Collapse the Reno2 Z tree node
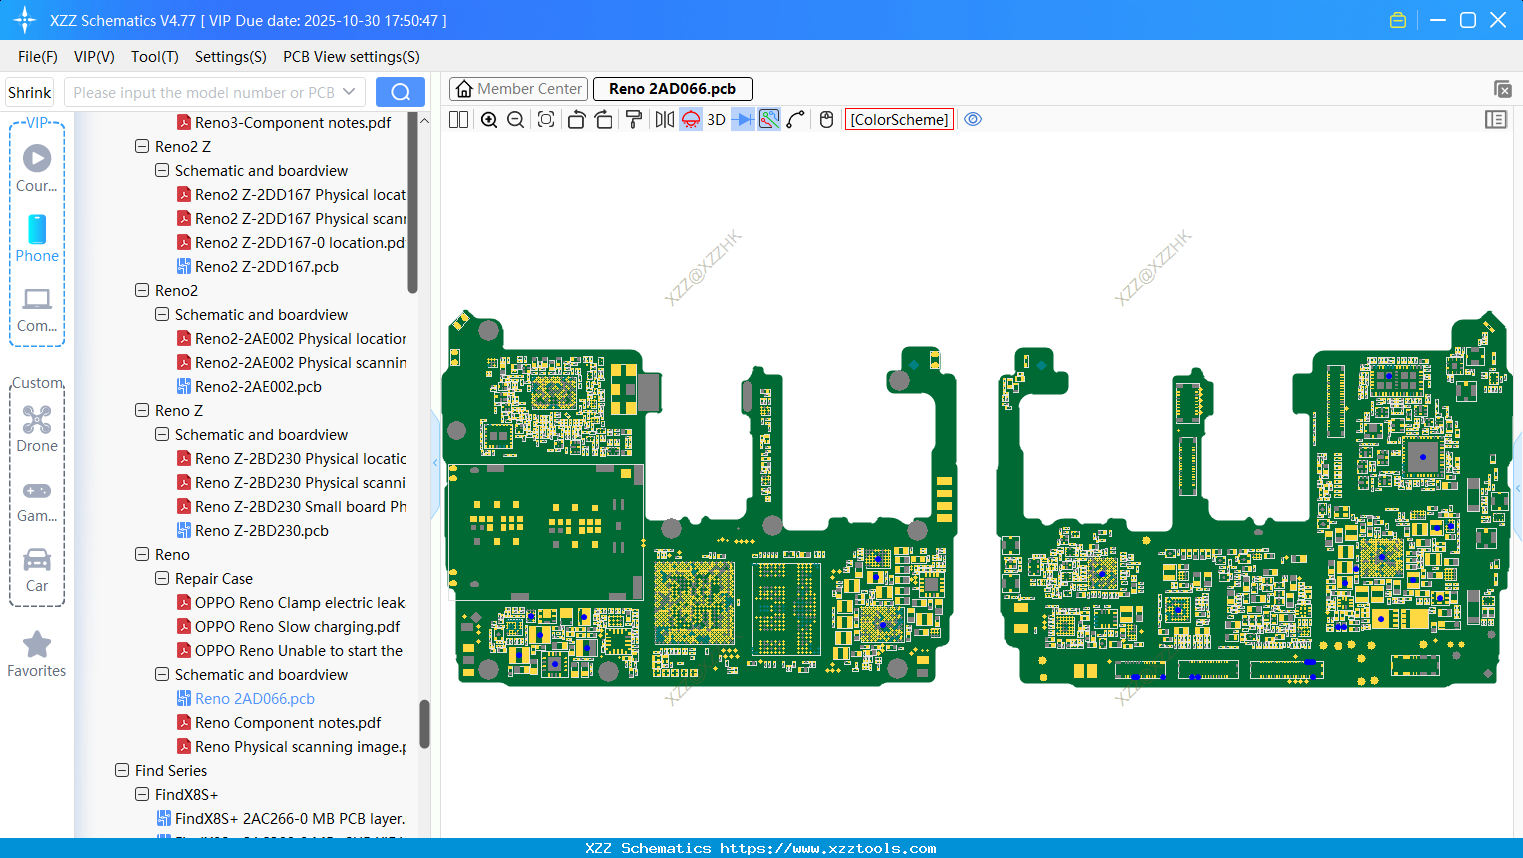The height and width of the screenshot is (858, 1523). pos(142,146)
